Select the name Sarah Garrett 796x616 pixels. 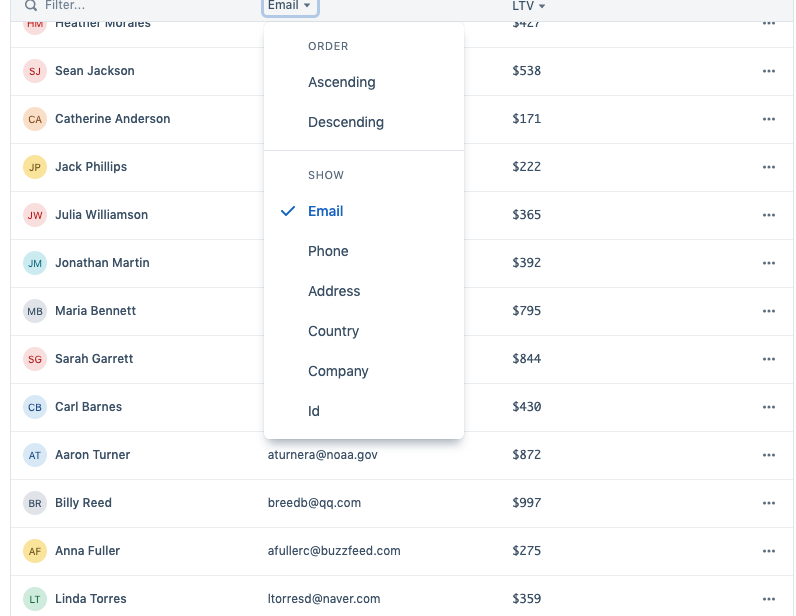tap(94, 359)
